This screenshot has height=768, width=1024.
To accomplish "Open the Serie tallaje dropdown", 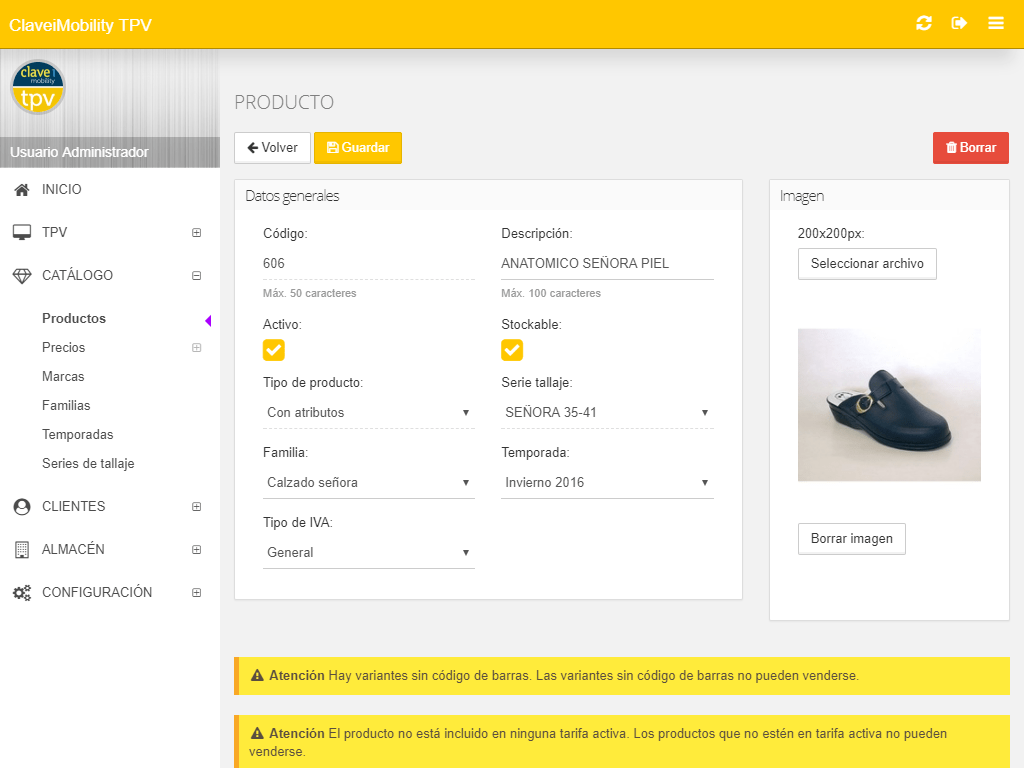I will (607, 413).
